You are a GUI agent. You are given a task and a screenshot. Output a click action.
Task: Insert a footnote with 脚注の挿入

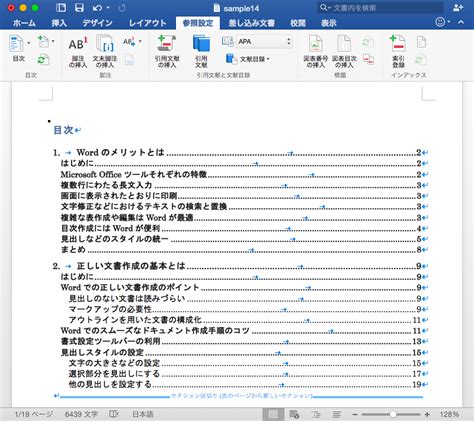pos(78,52)
